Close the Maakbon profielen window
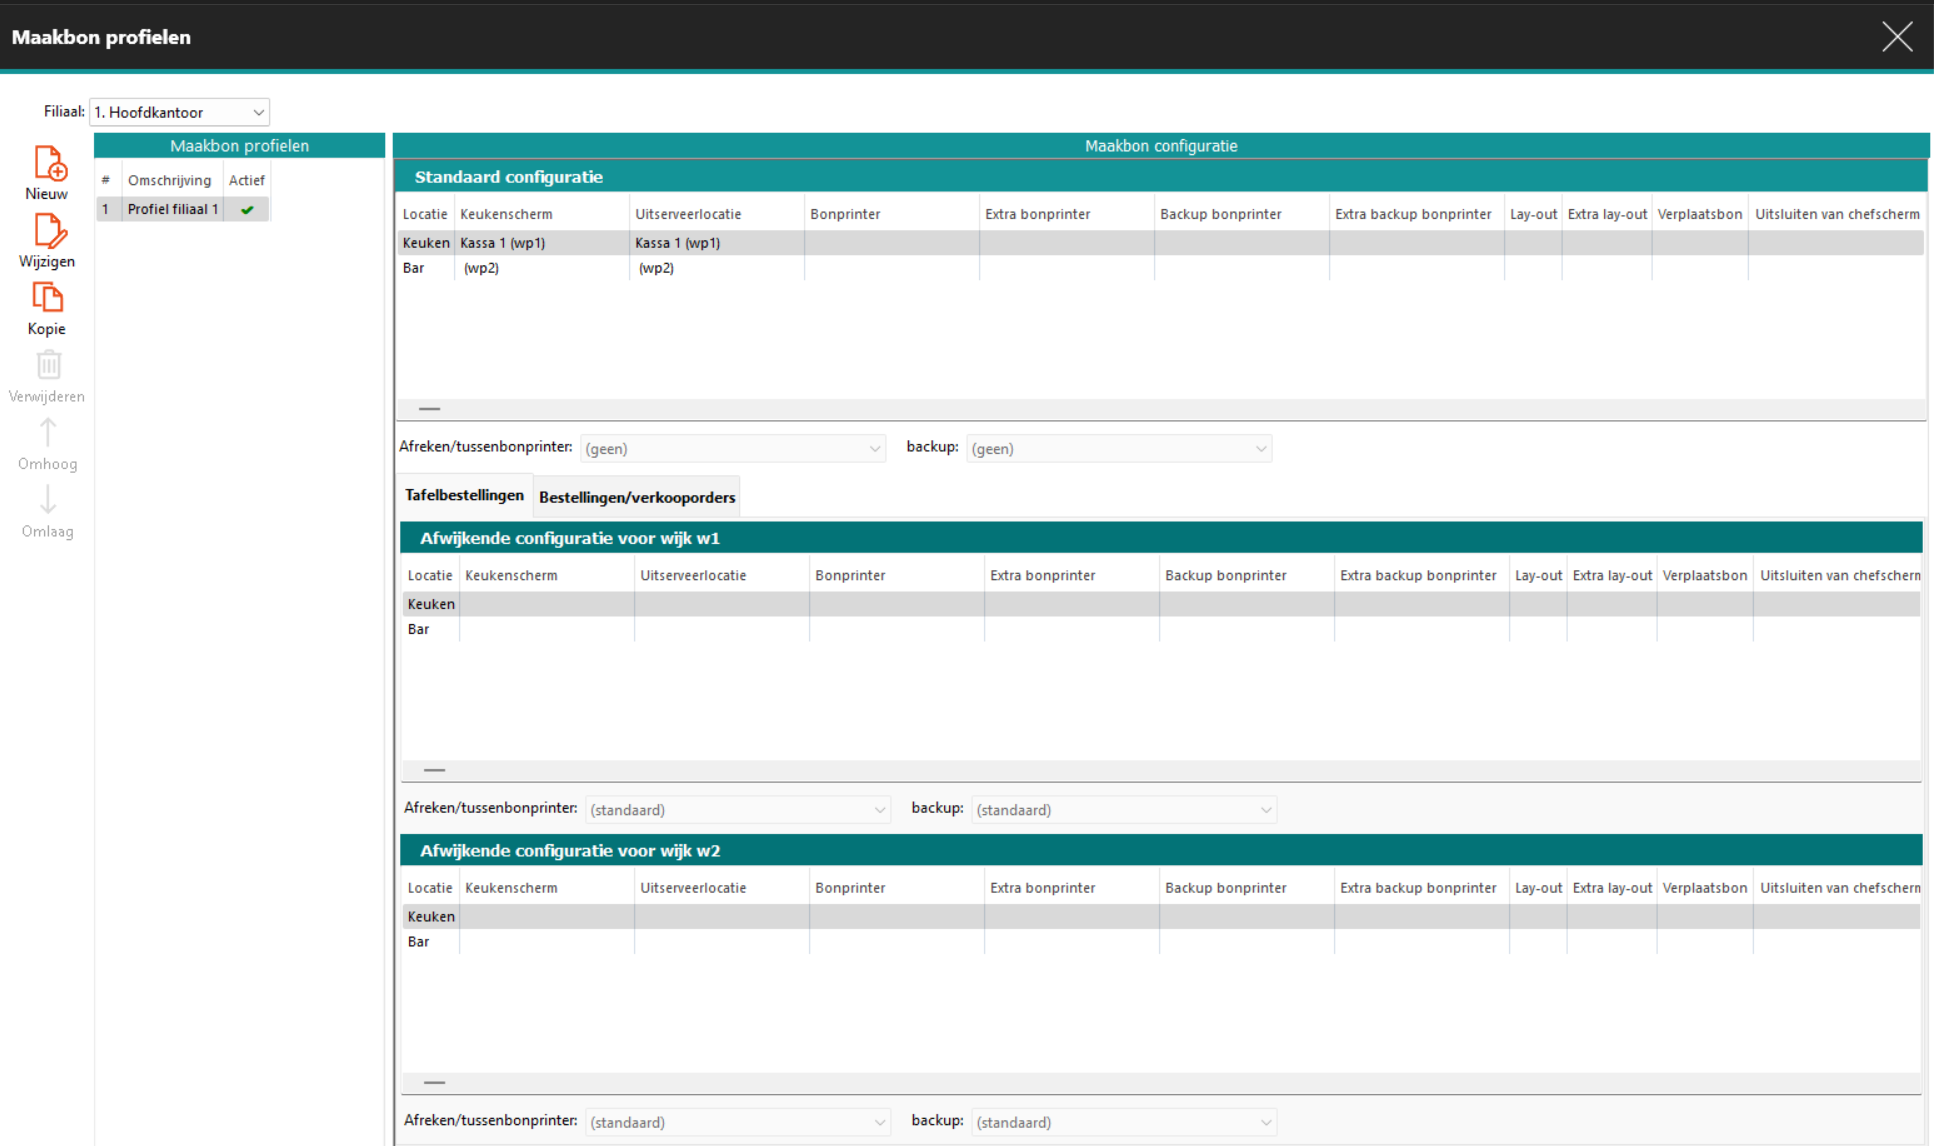Viewport: 1934px width, 1146px height. click(x=1896, y=37)
